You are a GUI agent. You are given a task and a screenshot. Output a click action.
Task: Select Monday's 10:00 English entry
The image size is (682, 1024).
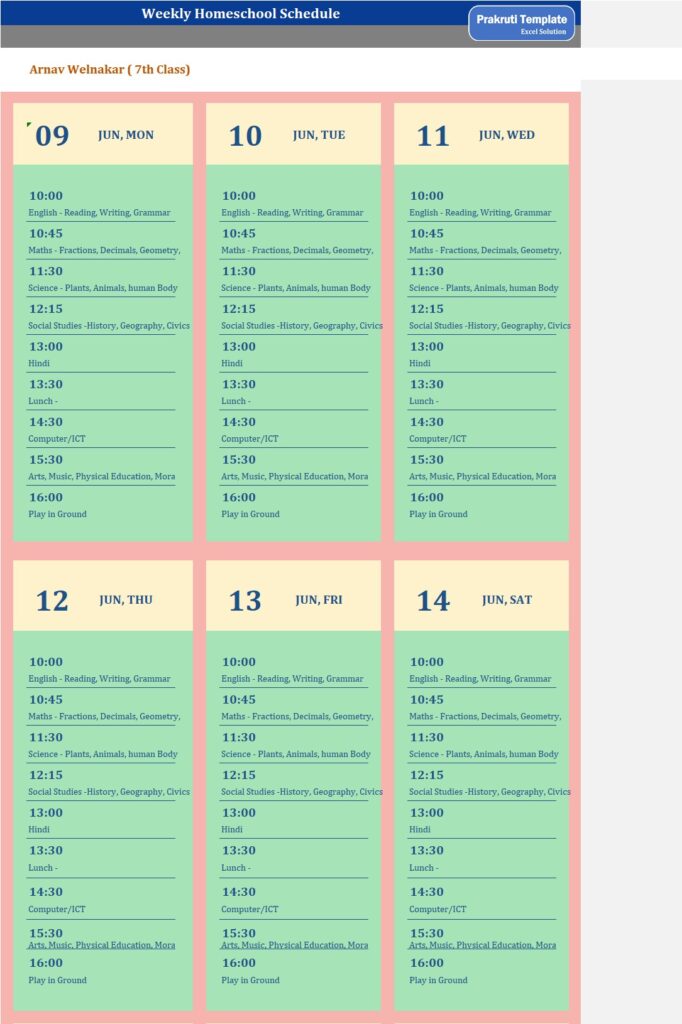(x=99, y=213)
